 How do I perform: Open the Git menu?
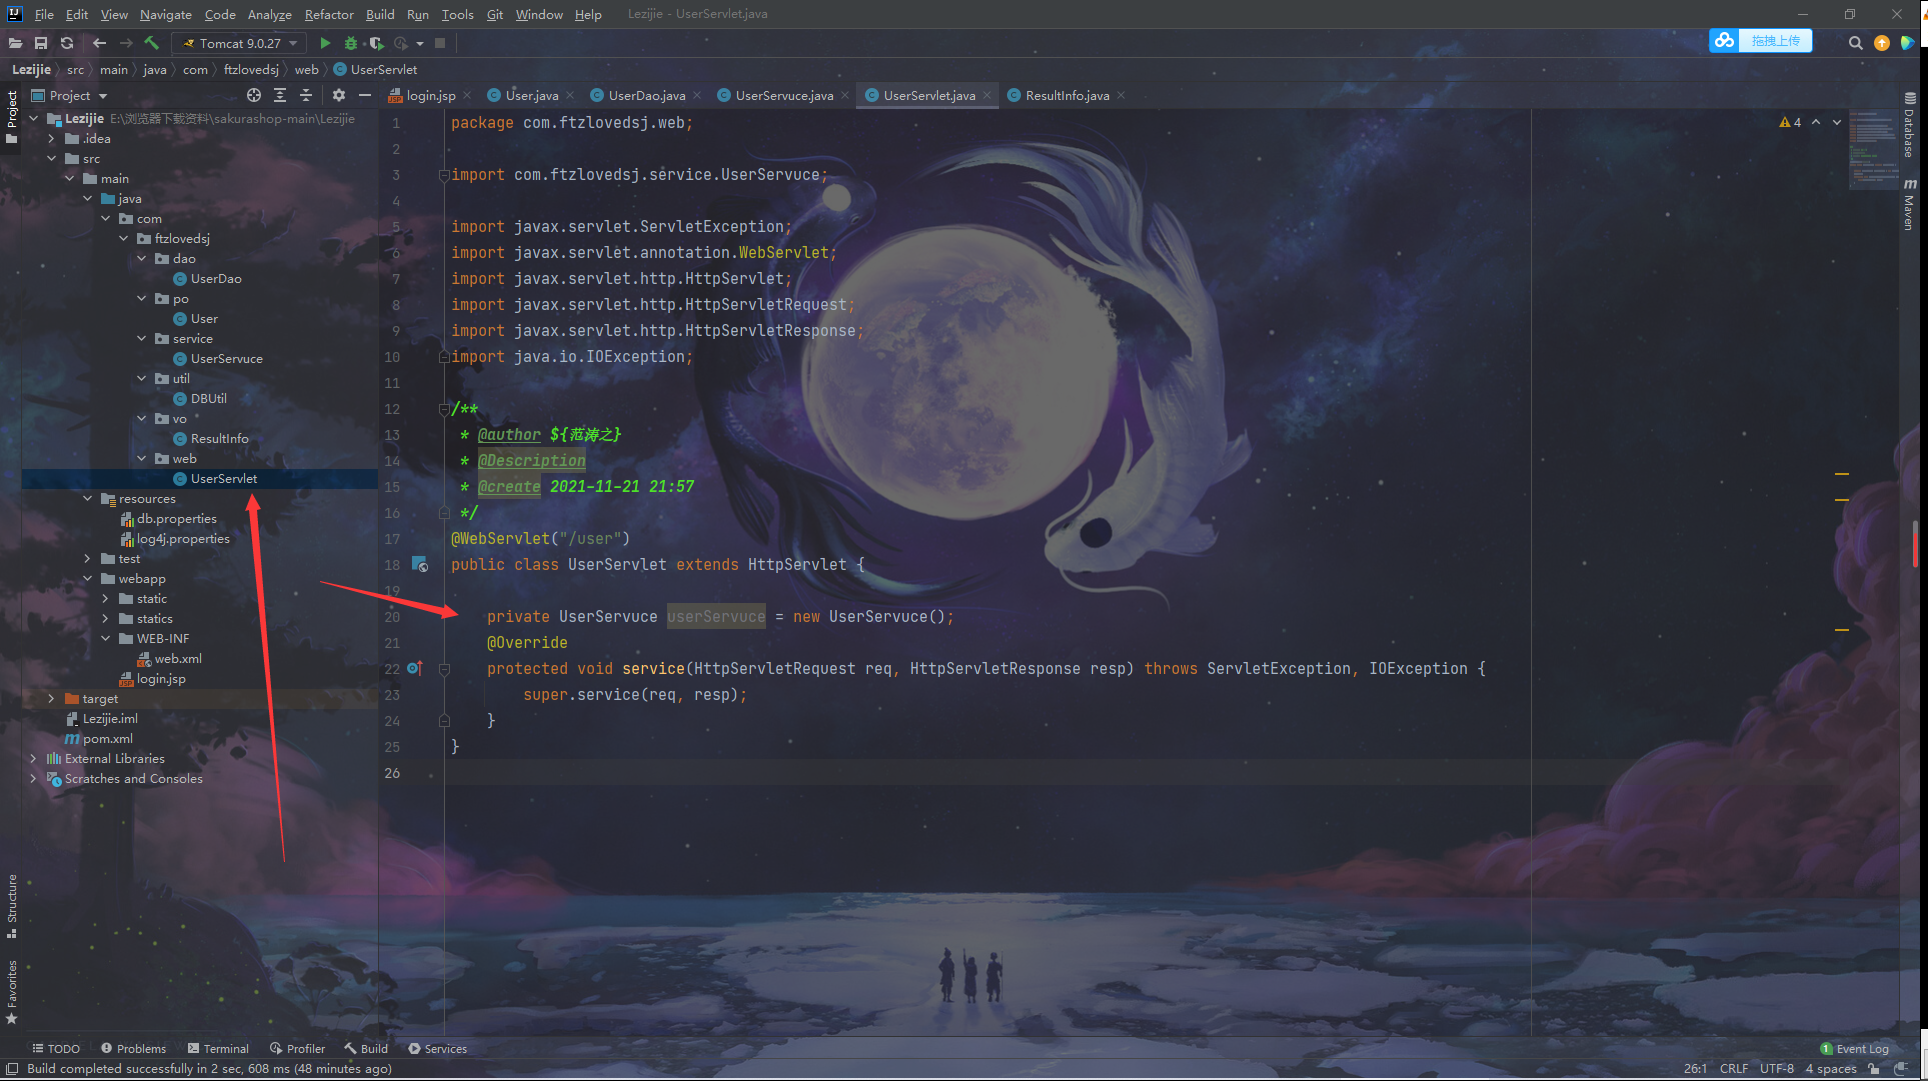coord(495,14)
